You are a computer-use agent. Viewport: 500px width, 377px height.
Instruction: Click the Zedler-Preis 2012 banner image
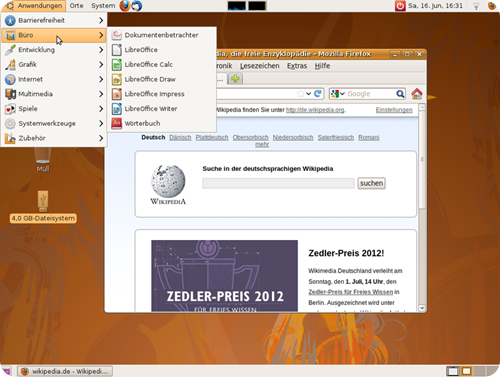point(224,276)
